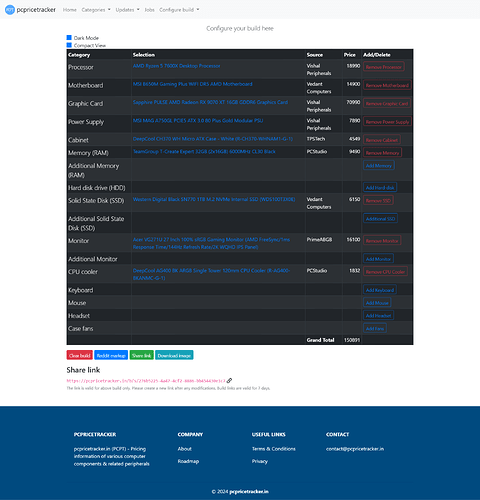
Task: Open the TeamGroup T-Create Expert RAM link
Action: [204, 151]
